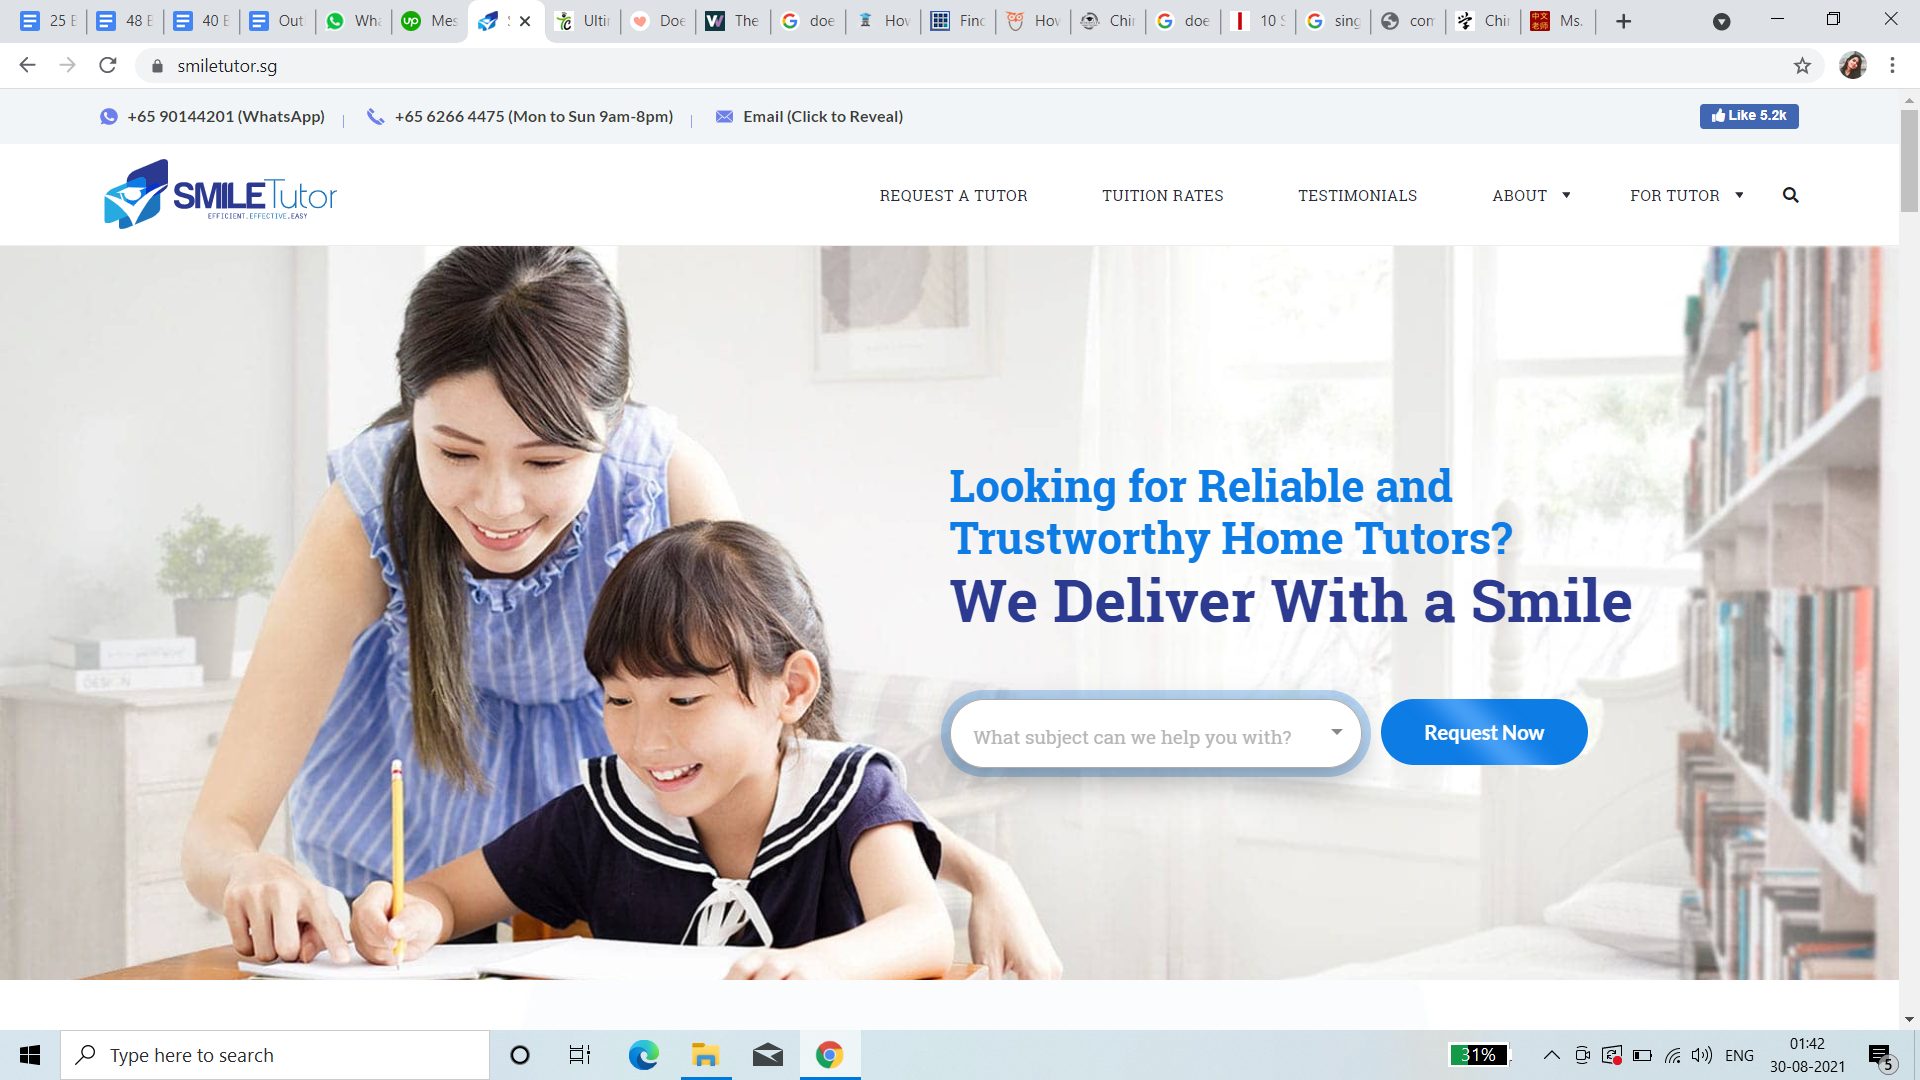Screen dimensions: 1920x1080
Task: Click the Request Now button
Action: (1483, 733)
